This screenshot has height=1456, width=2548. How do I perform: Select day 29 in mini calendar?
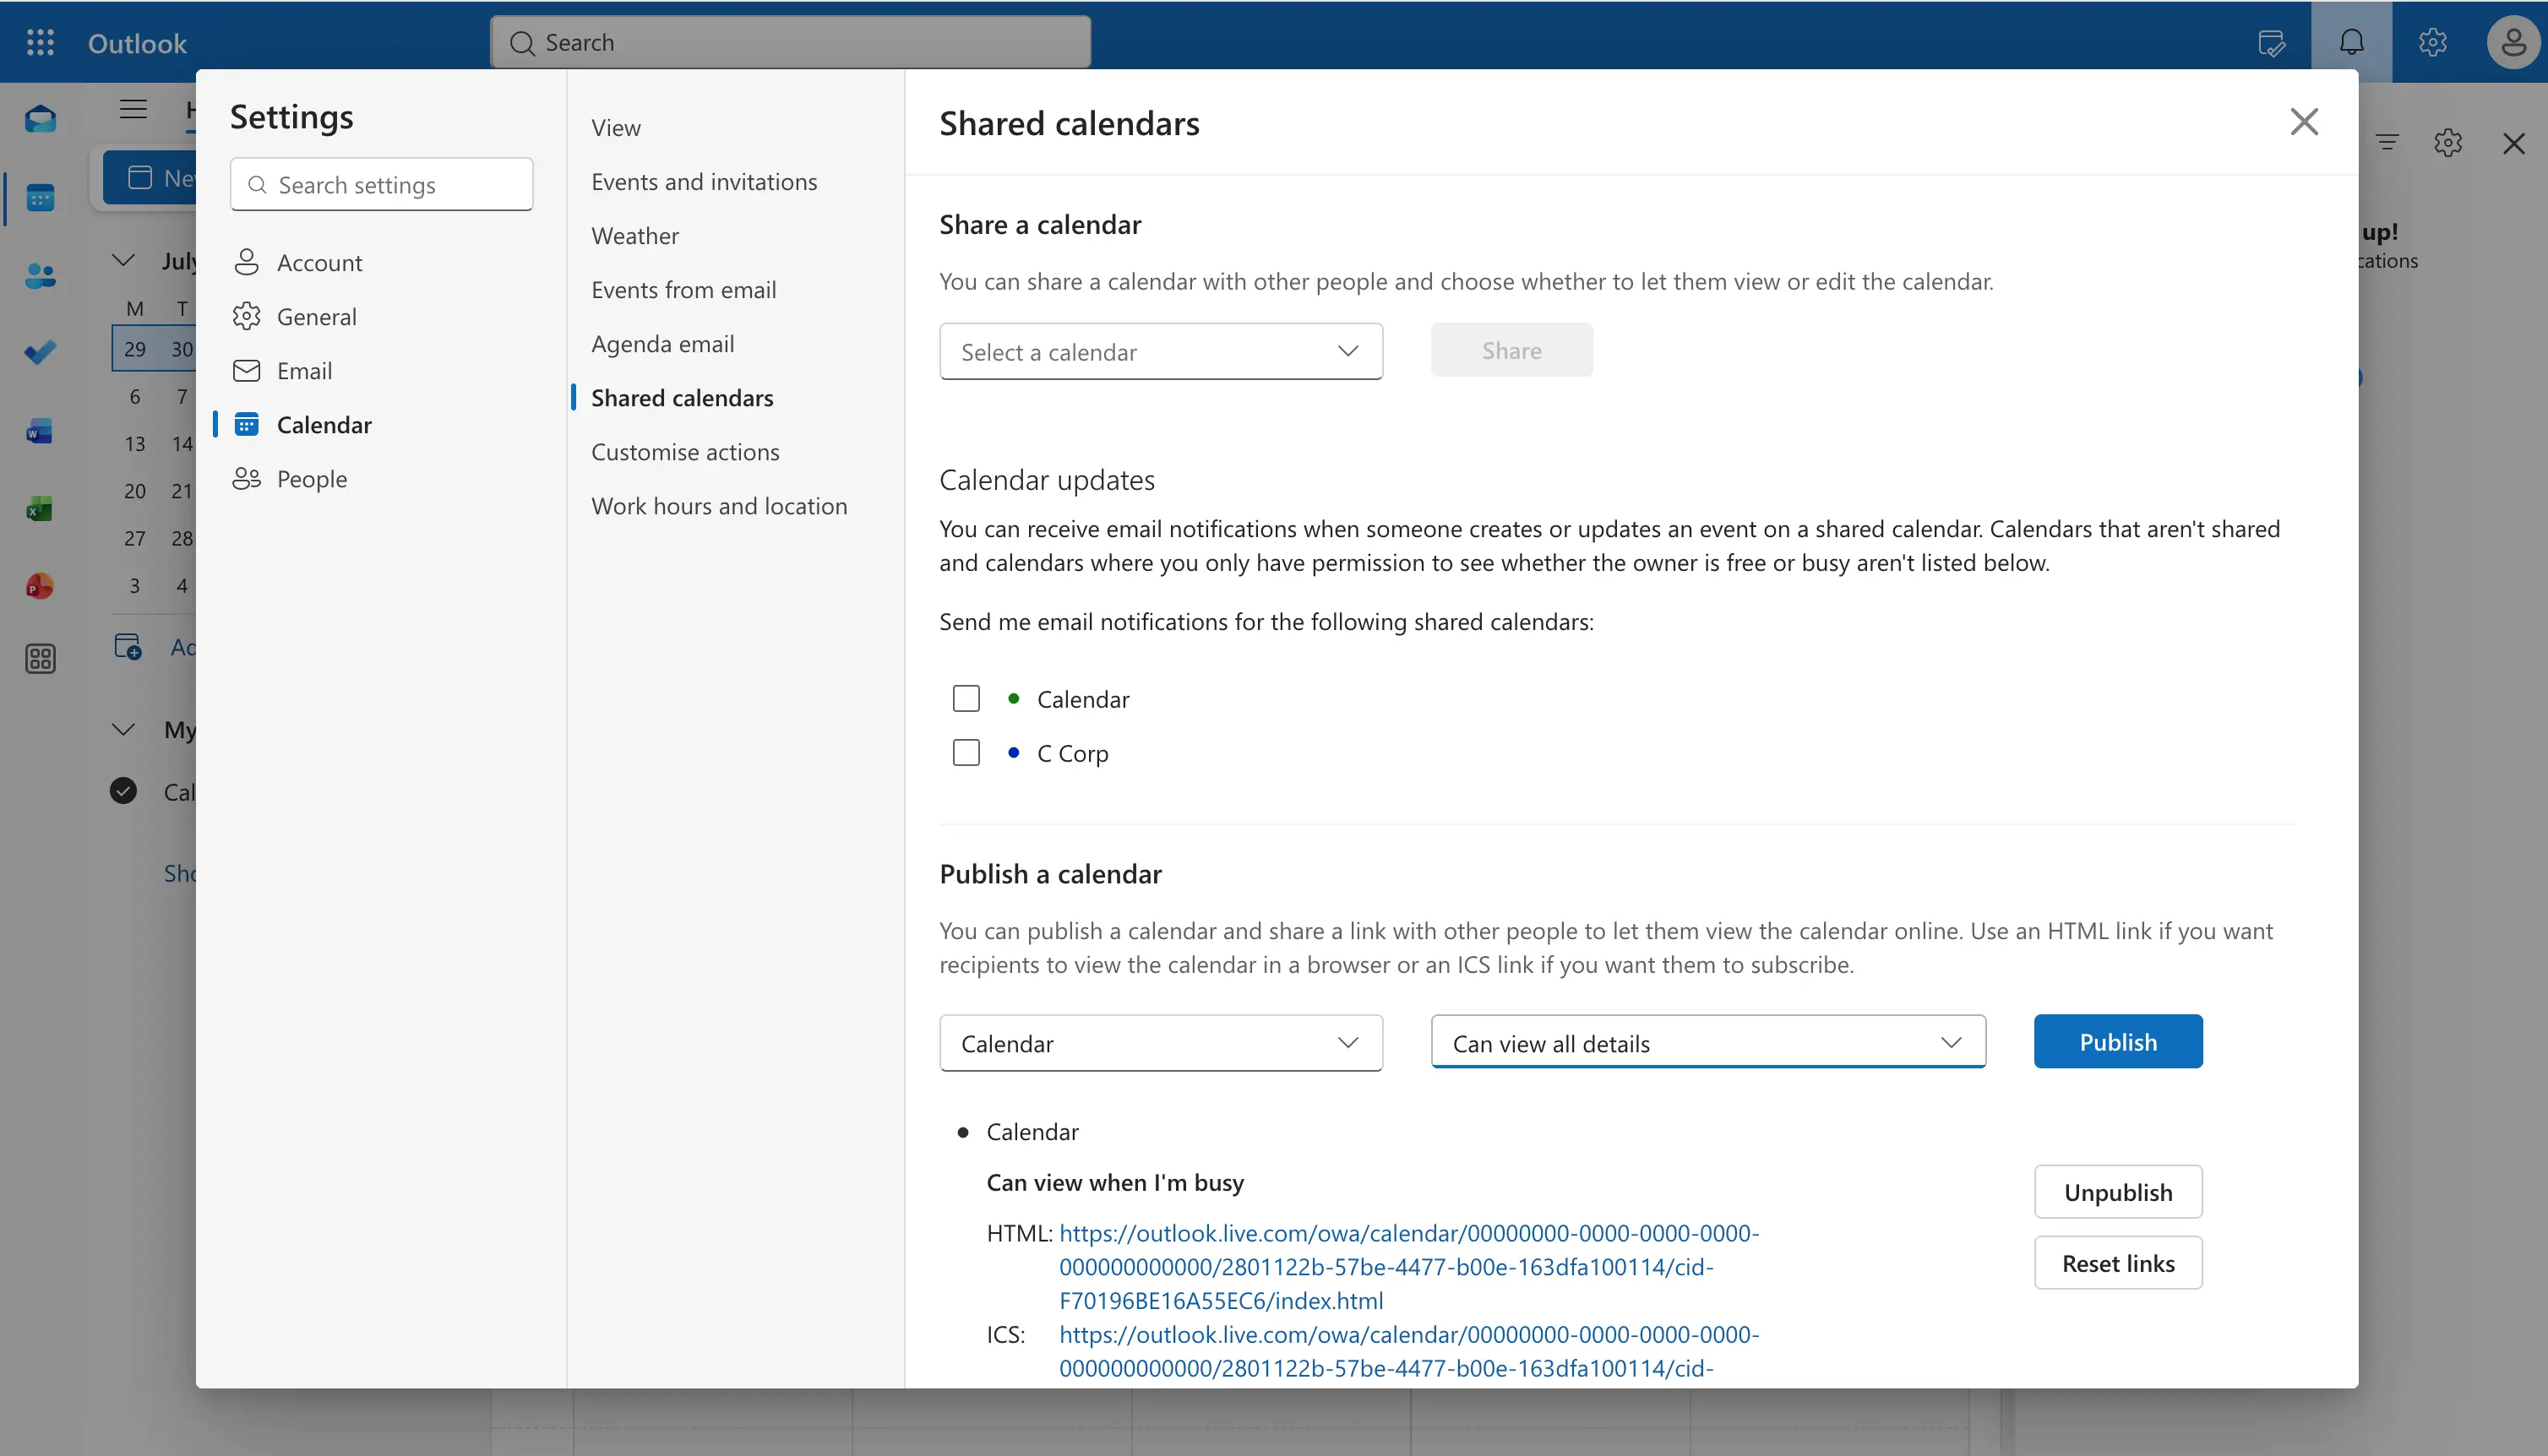(x=135, y=348)
